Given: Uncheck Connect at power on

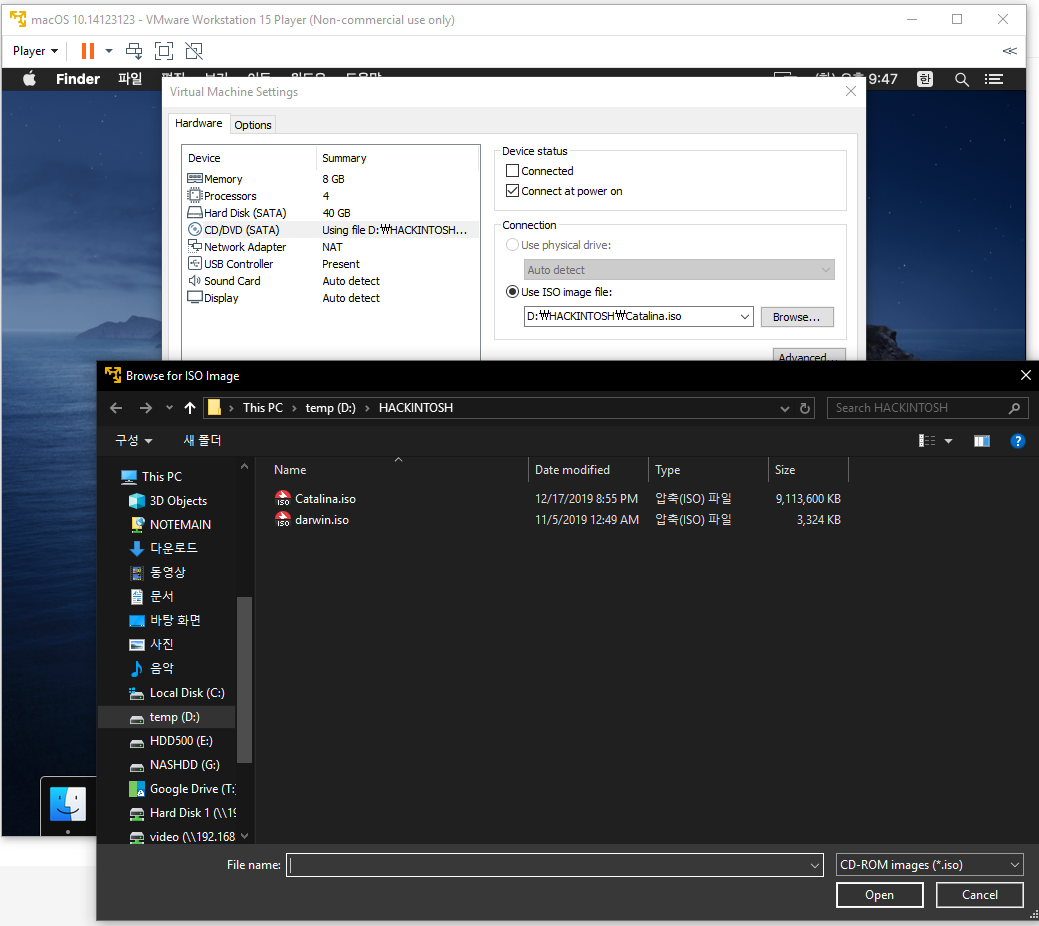Looking at the screenshot, I should click(512, 191).
